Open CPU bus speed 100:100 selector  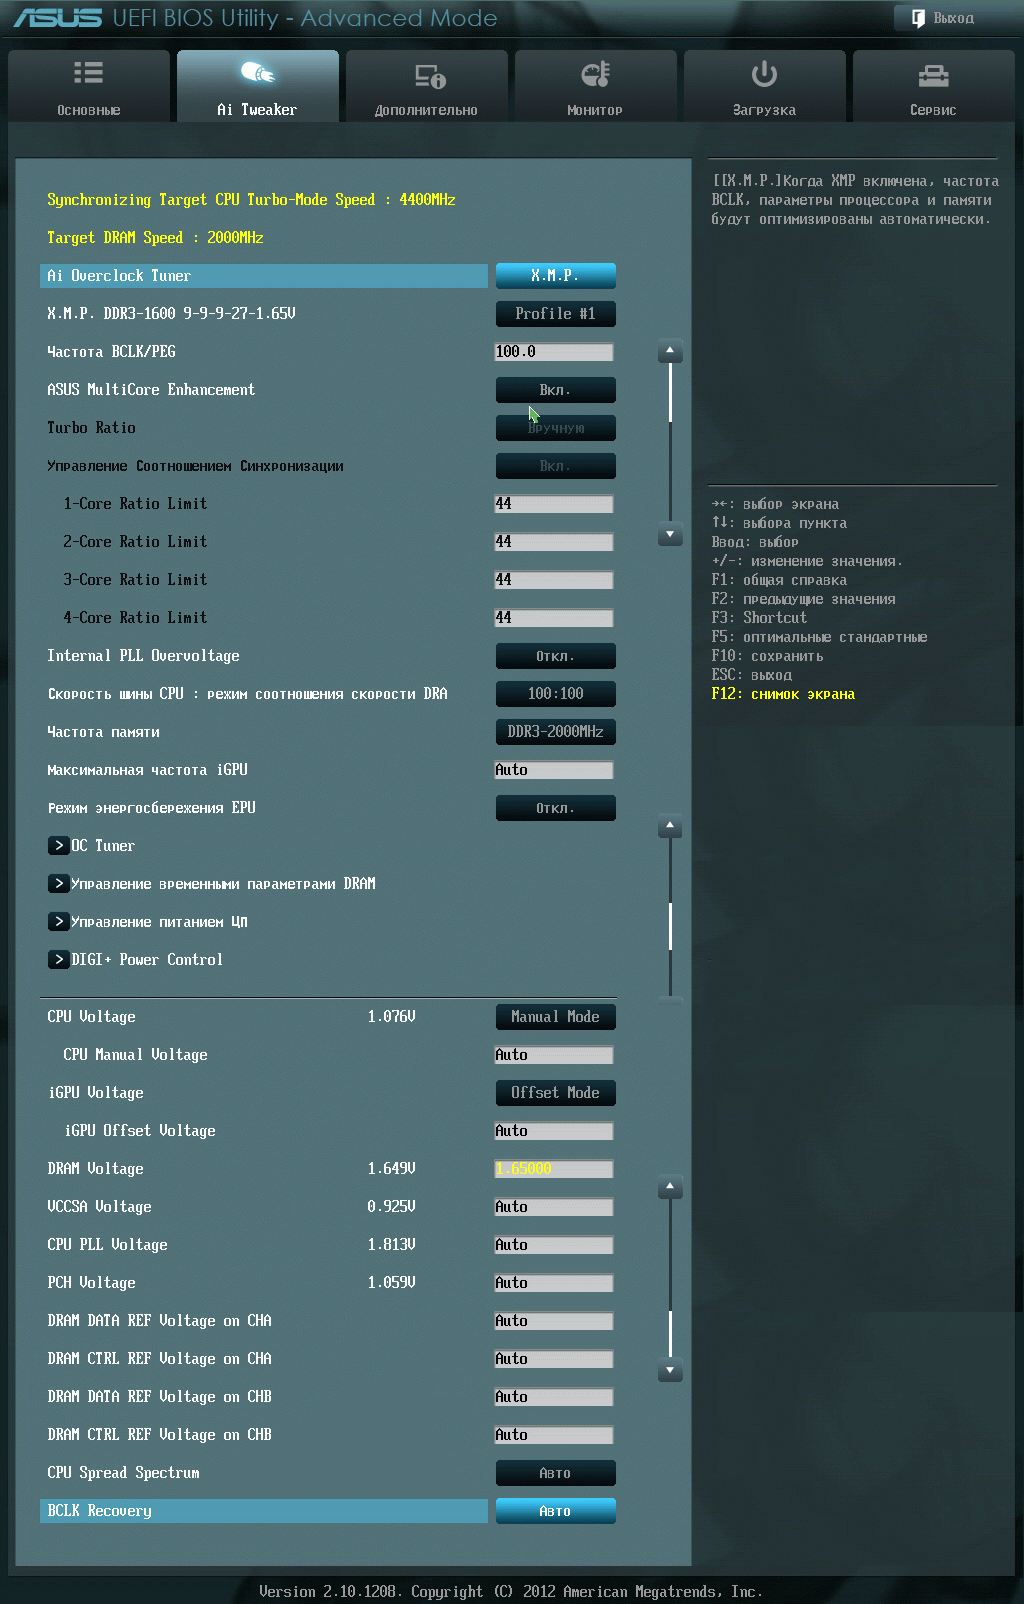click(555, 694)
